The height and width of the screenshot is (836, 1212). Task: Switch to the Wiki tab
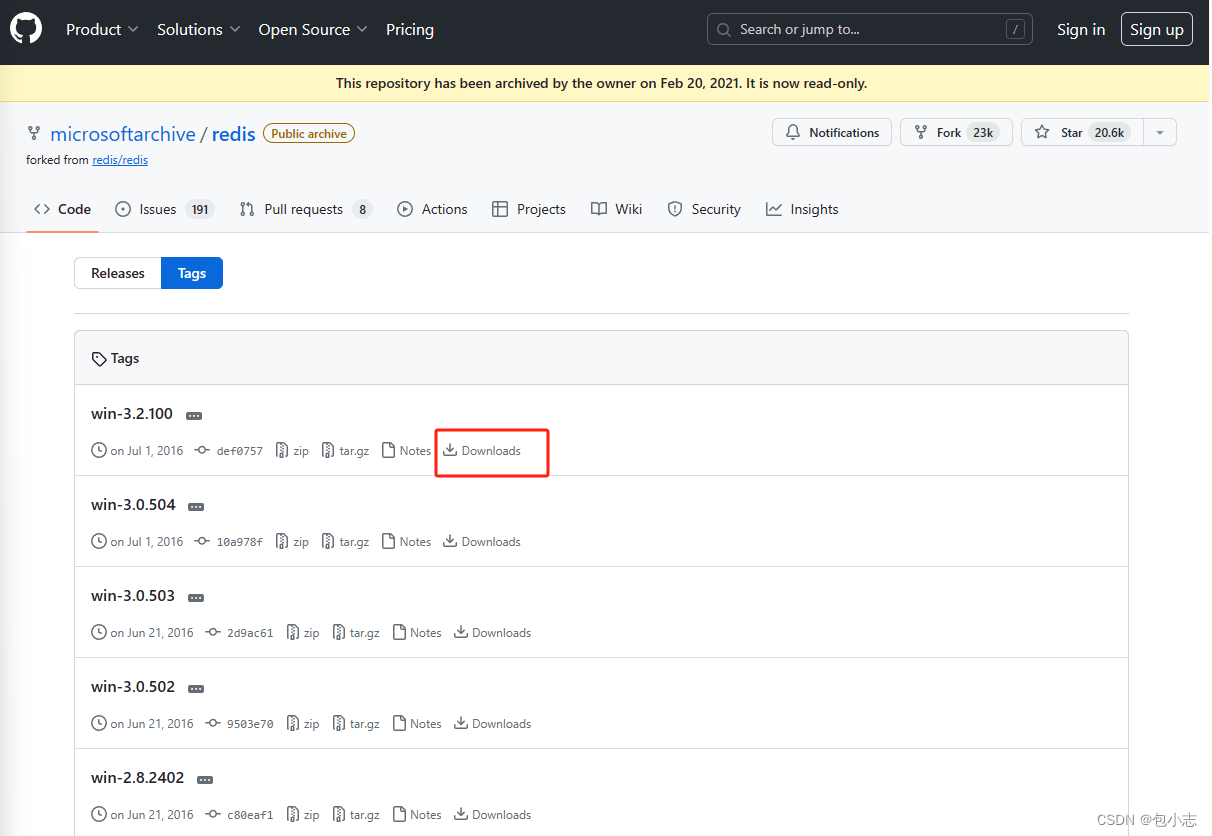(x=616, y=209)
